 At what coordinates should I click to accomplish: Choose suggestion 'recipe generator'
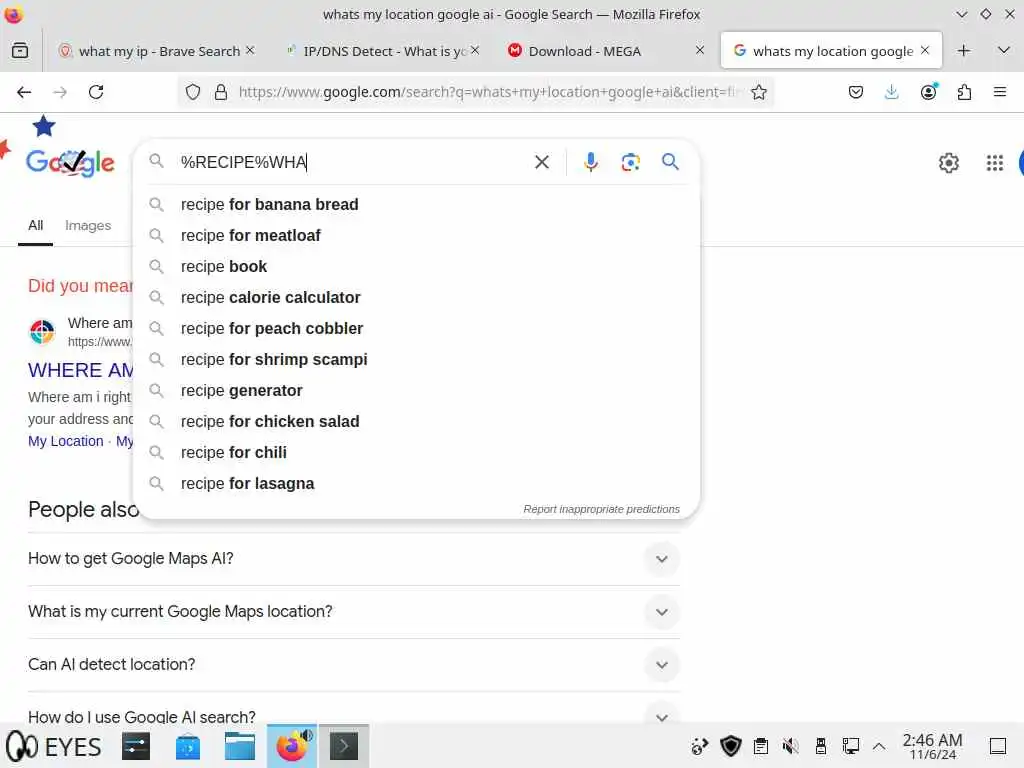pyautogui.click(x=416, y=391)
